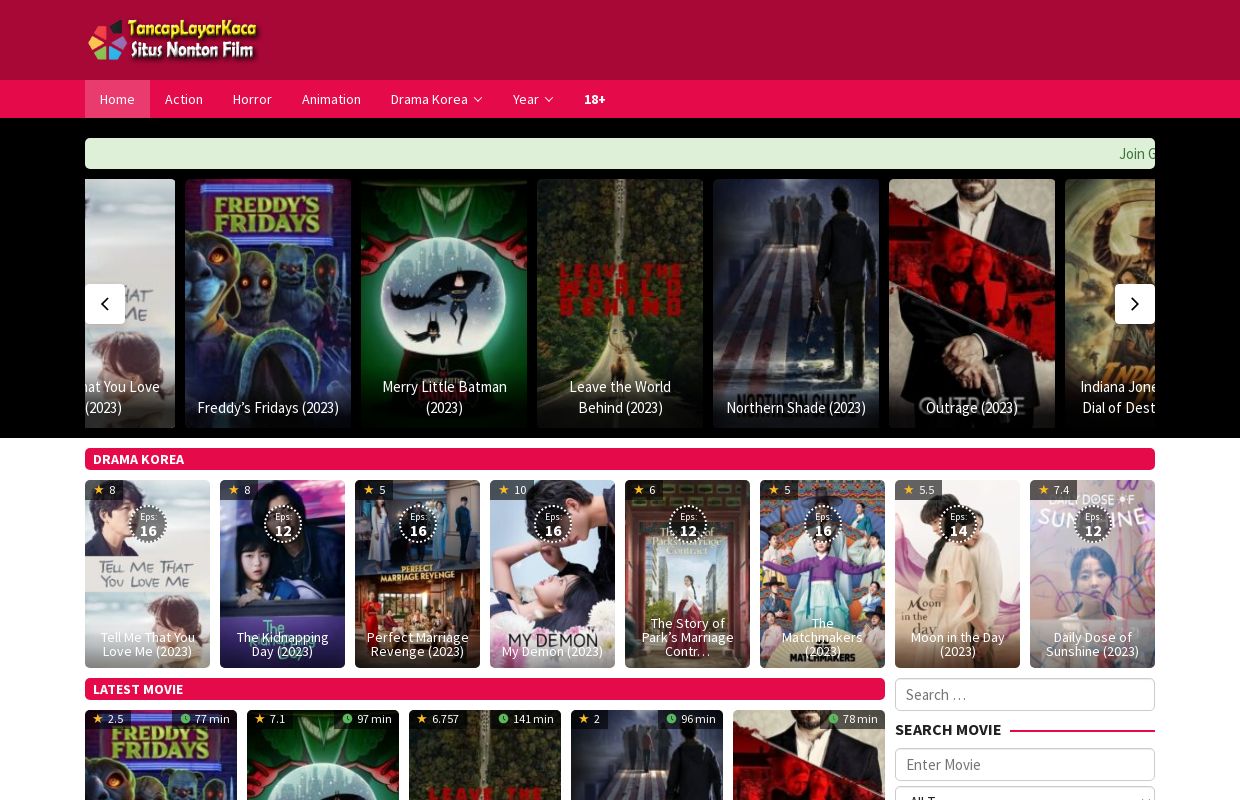Click the star icon on Moon in the Day card
This screenshot has width=1240, height=800.
[909, 490]
